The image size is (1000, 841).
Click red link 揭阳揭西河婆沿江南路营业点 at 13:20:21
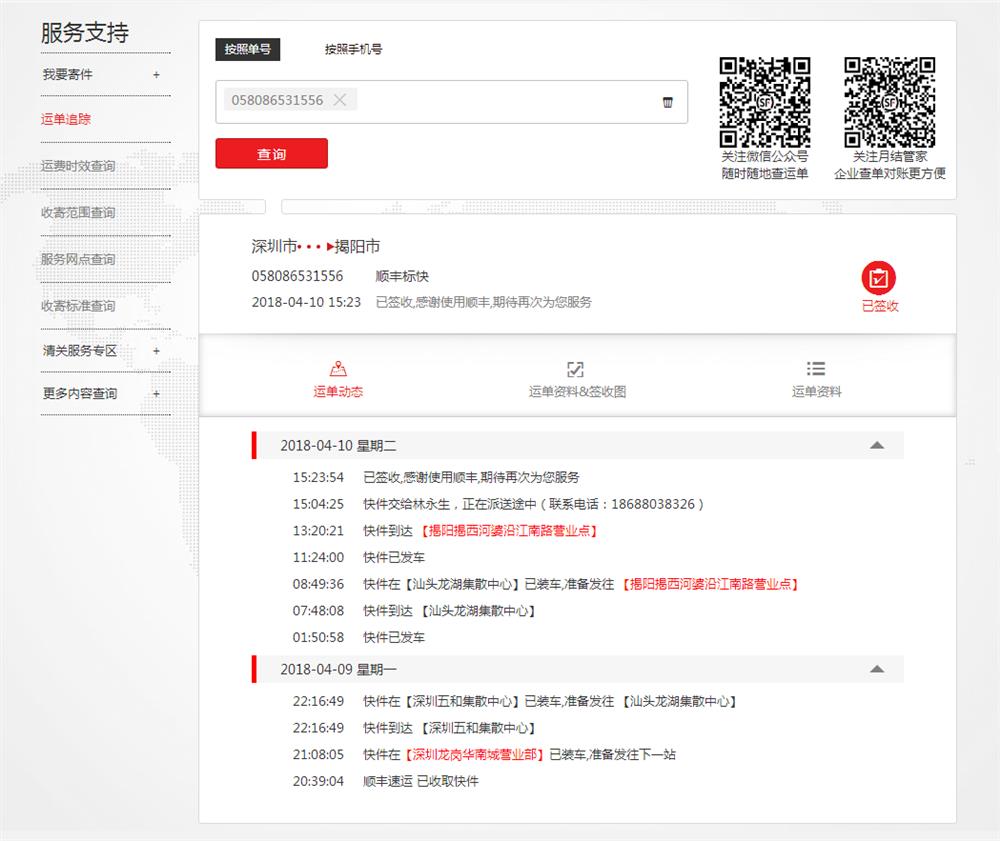tap(509, 530)
